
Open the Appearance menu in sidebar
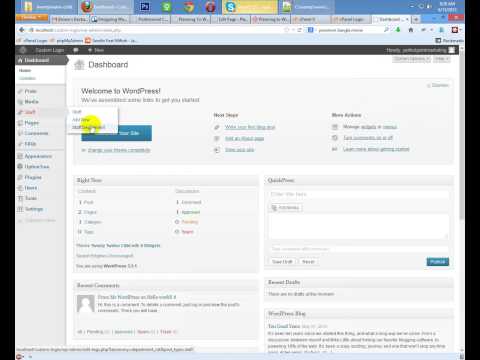point(38,156)
